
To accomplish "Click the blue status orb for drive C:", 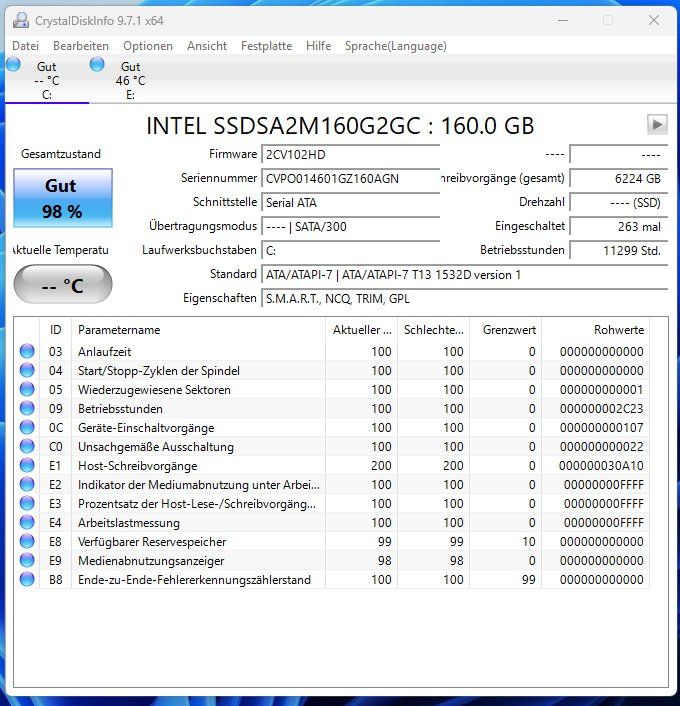I will 14,64.
